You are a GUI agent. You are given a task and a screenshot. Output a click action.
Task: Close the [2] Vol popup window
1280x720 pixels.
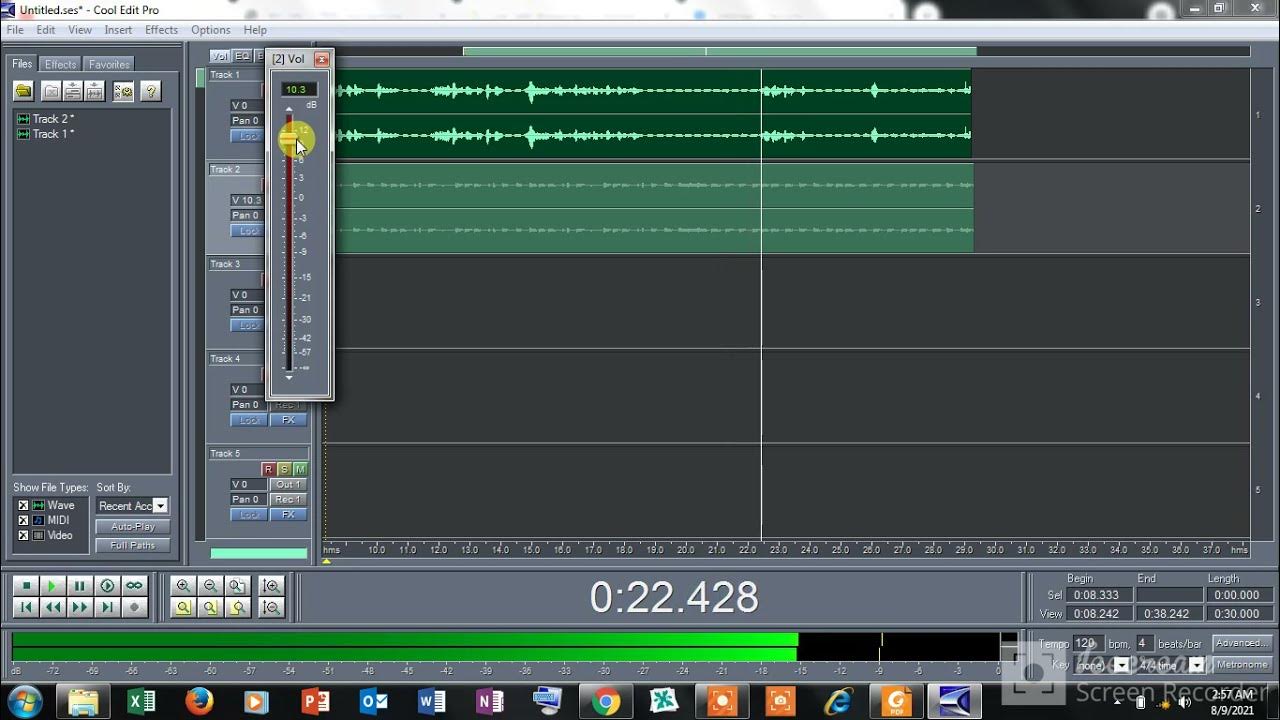pyautogui.click(x=321, y=59)
